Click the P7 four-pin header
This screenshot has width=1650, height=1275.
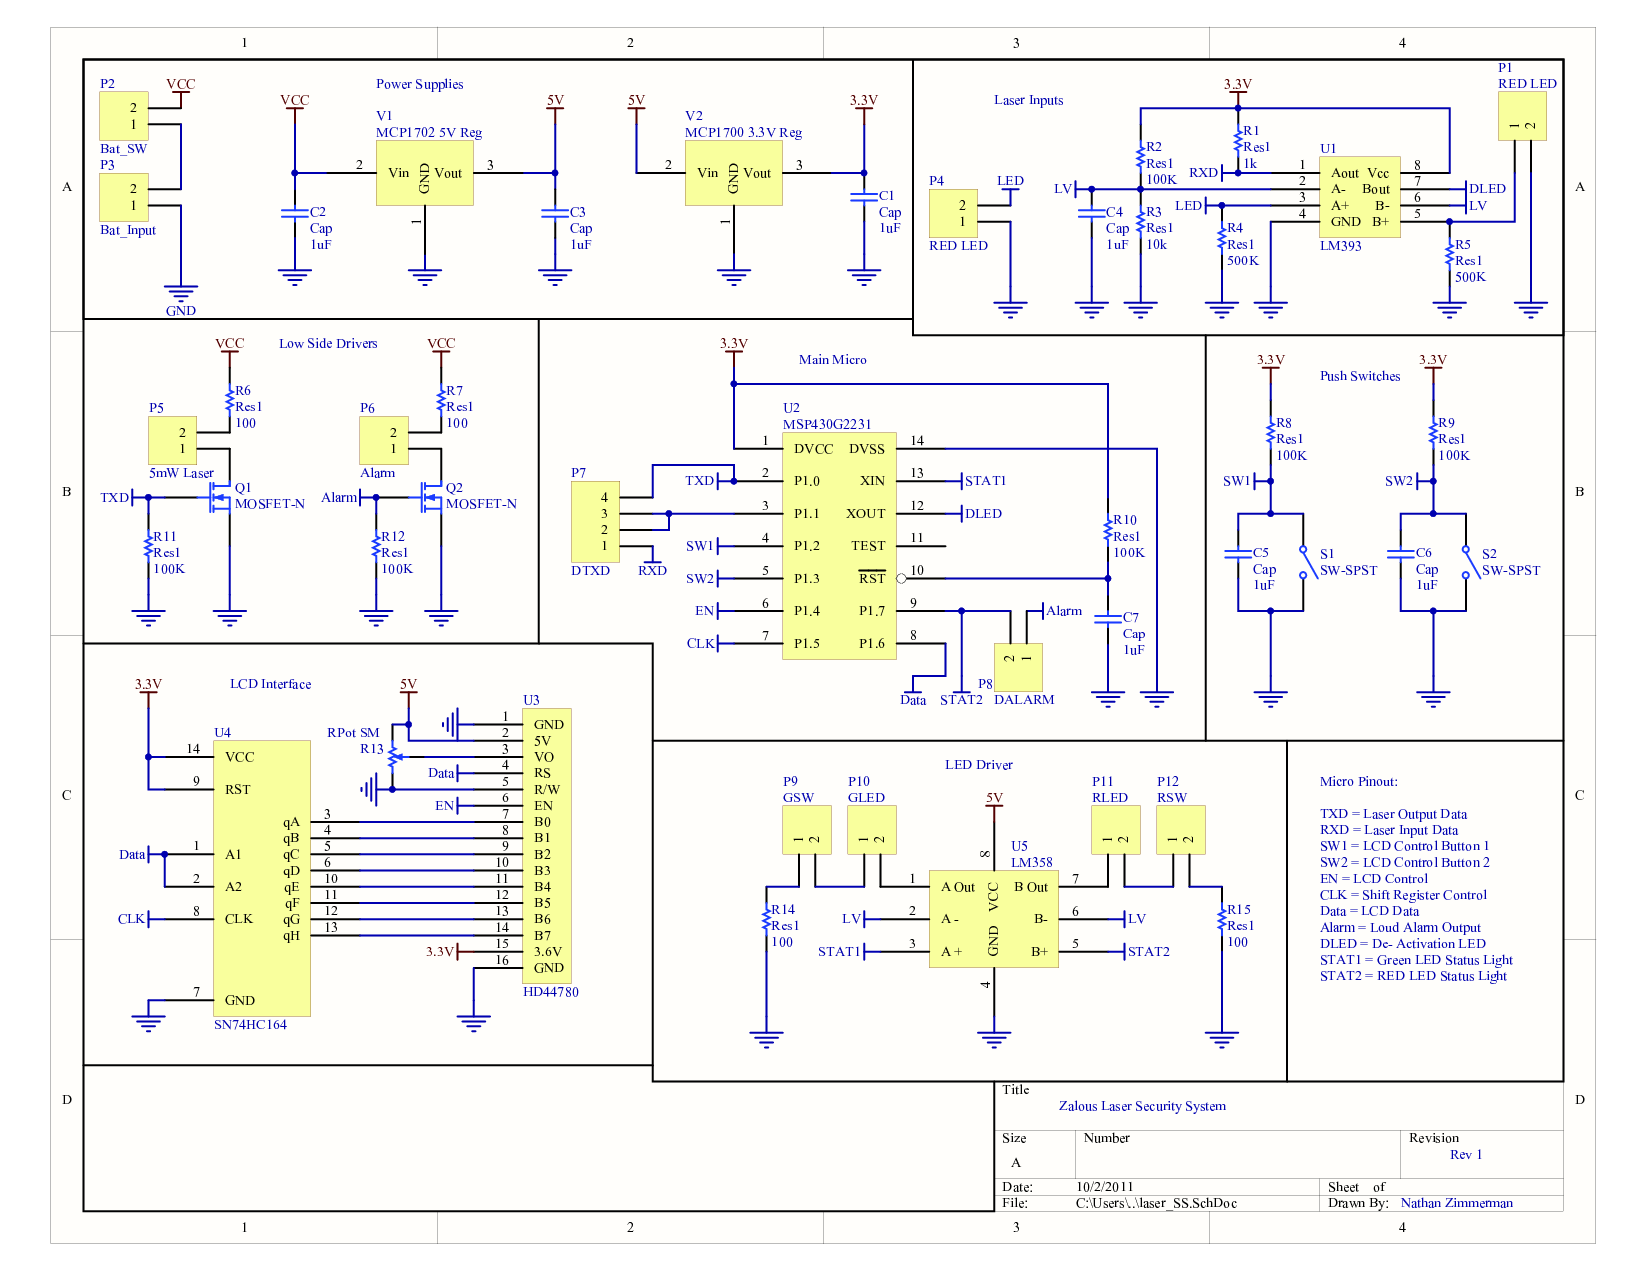tap(595, 522)
